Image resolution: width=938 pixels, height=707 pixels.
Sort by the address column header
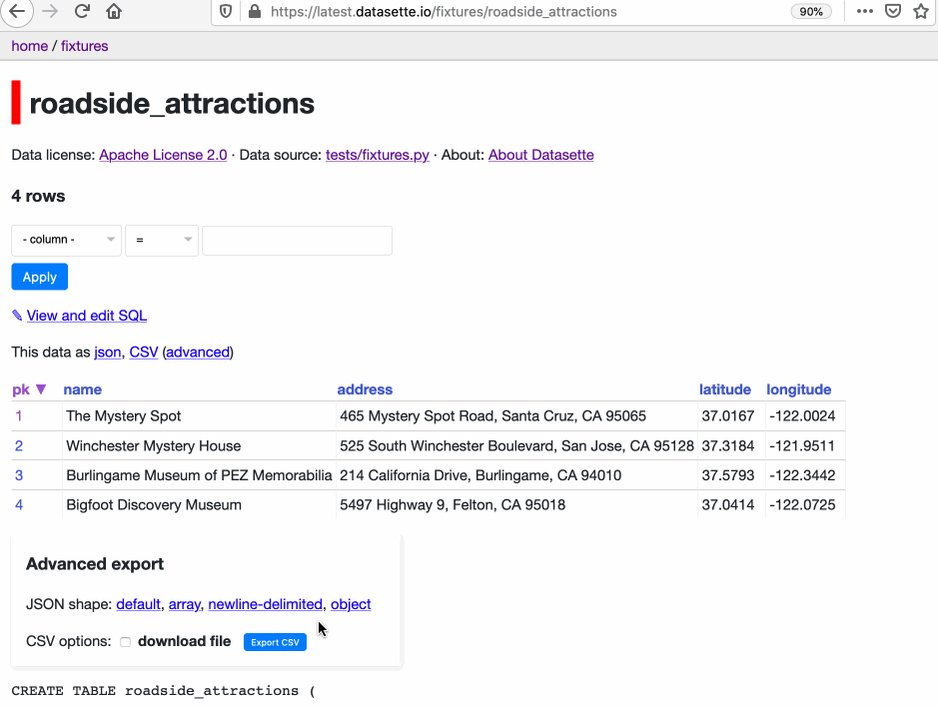click(365, 389)
